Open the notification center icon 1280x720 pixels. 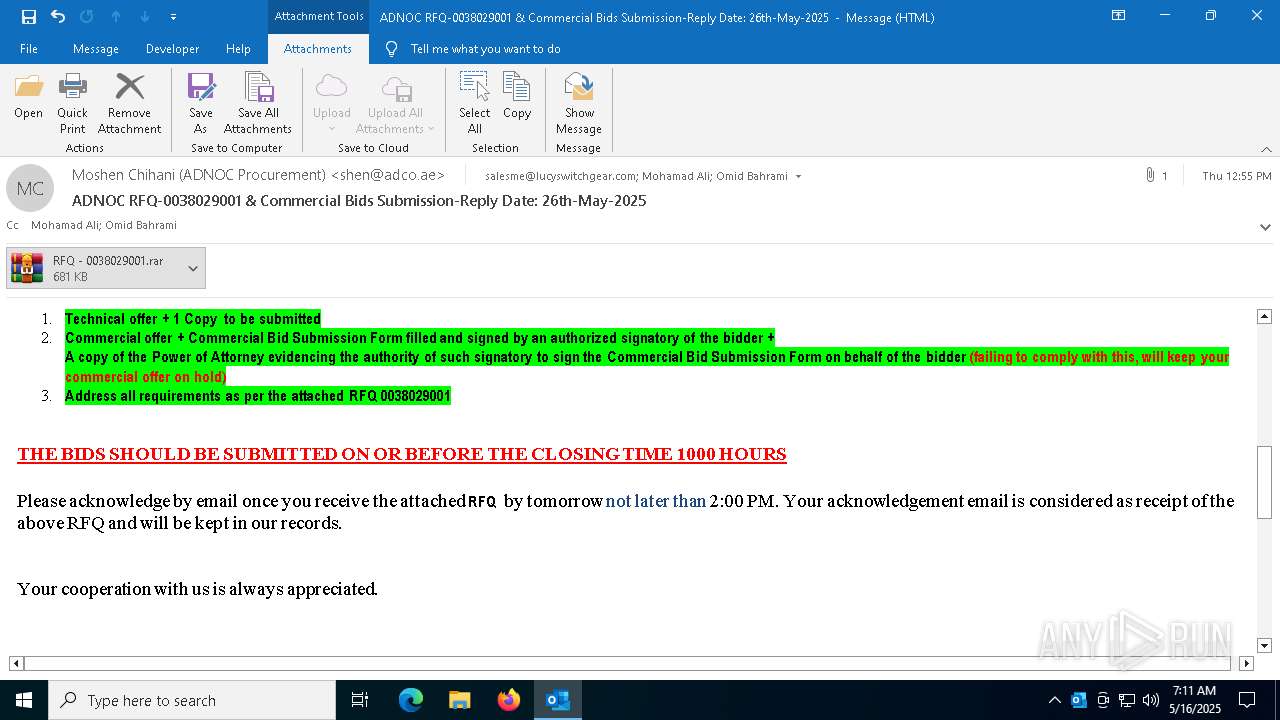(x=1247, y=700)
